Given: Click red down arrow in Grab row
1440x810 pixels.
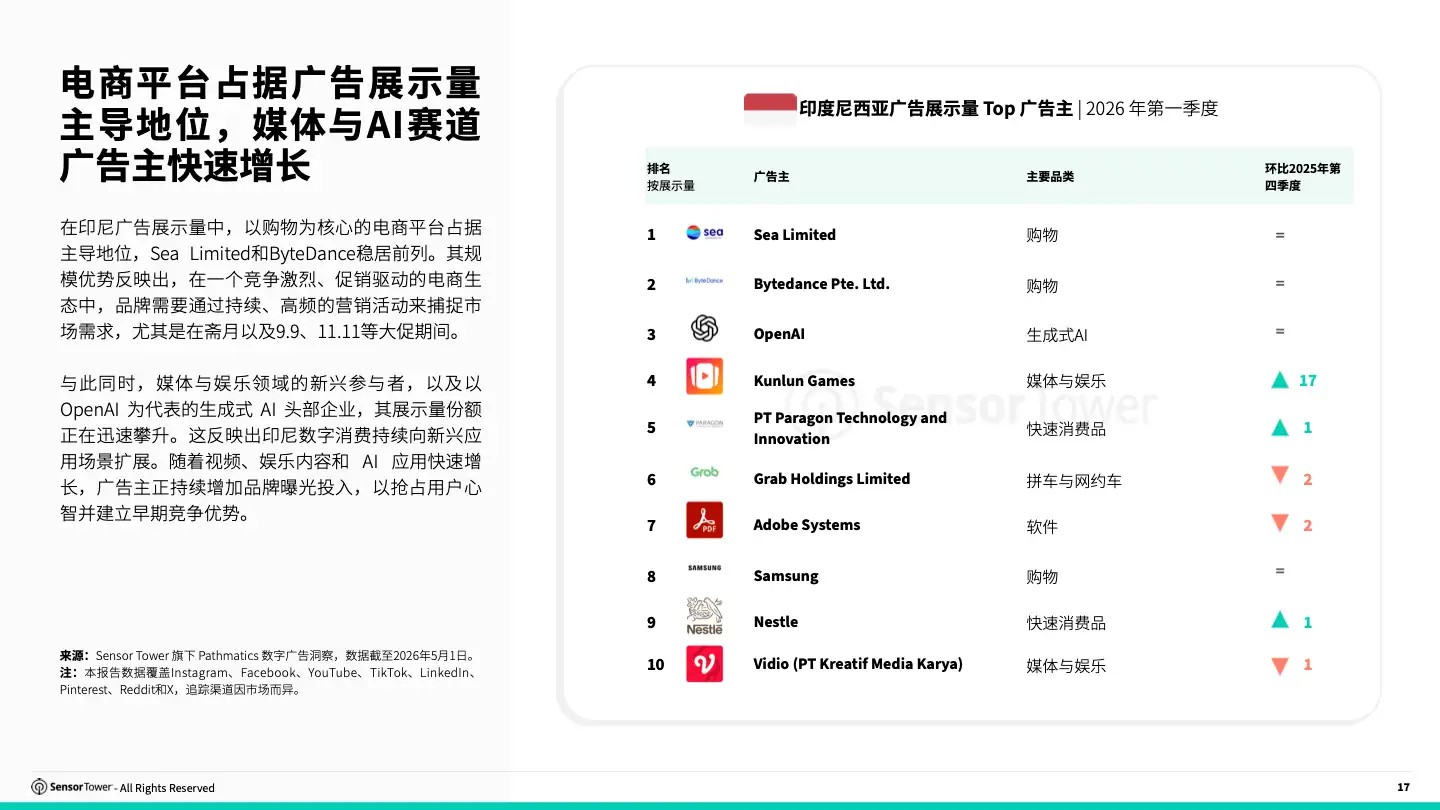Looking at the screenshot, I should (1279, 476).
